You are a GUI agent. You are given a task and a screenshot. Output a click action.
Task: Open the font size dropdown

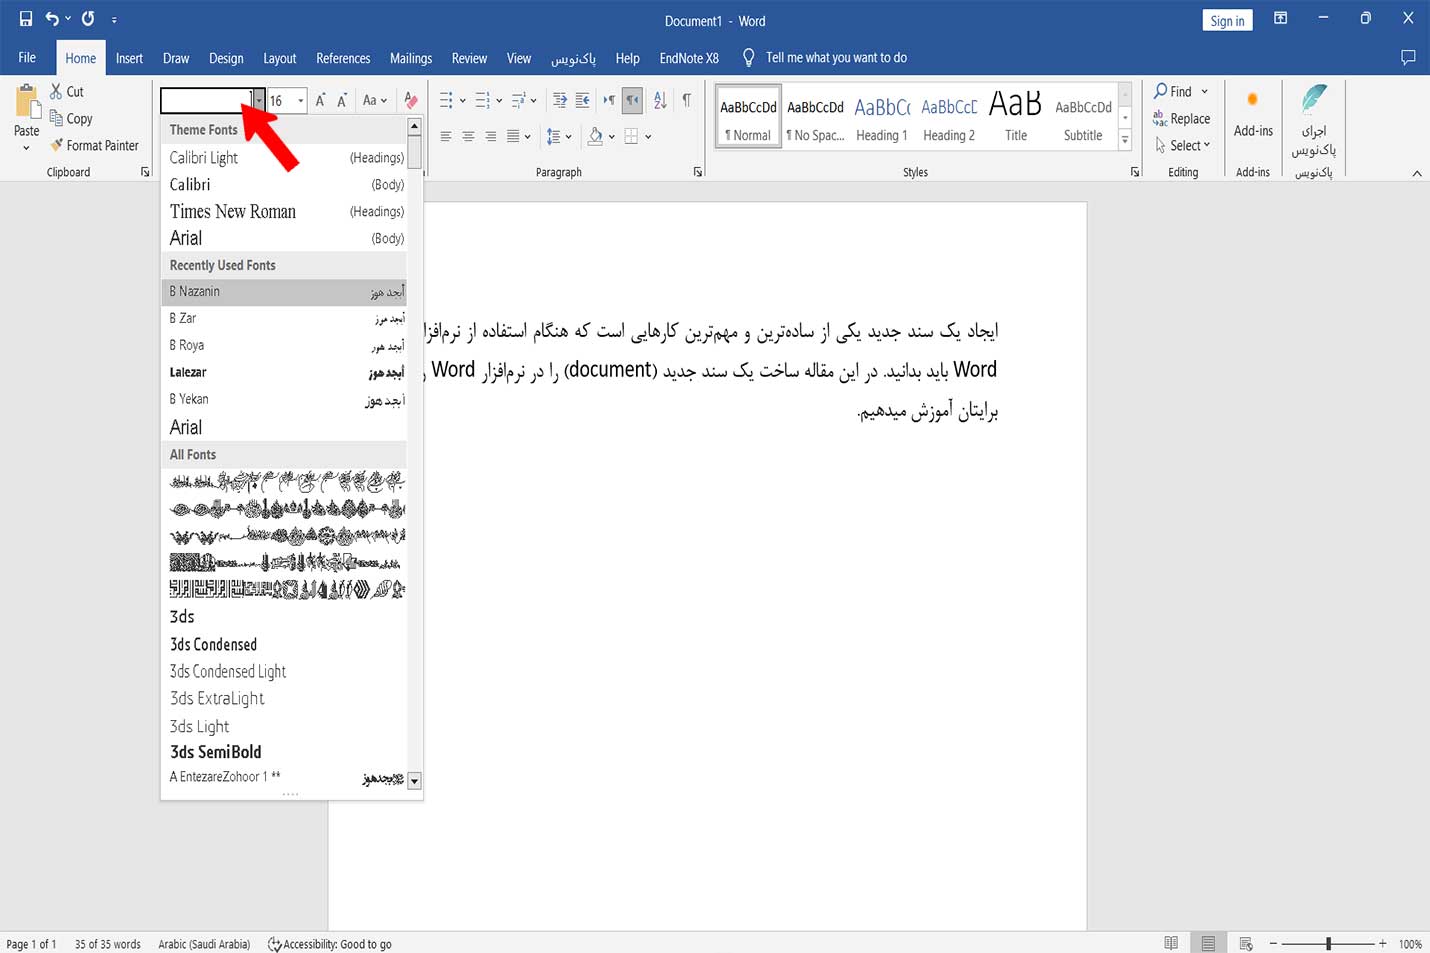pos(301,100)
